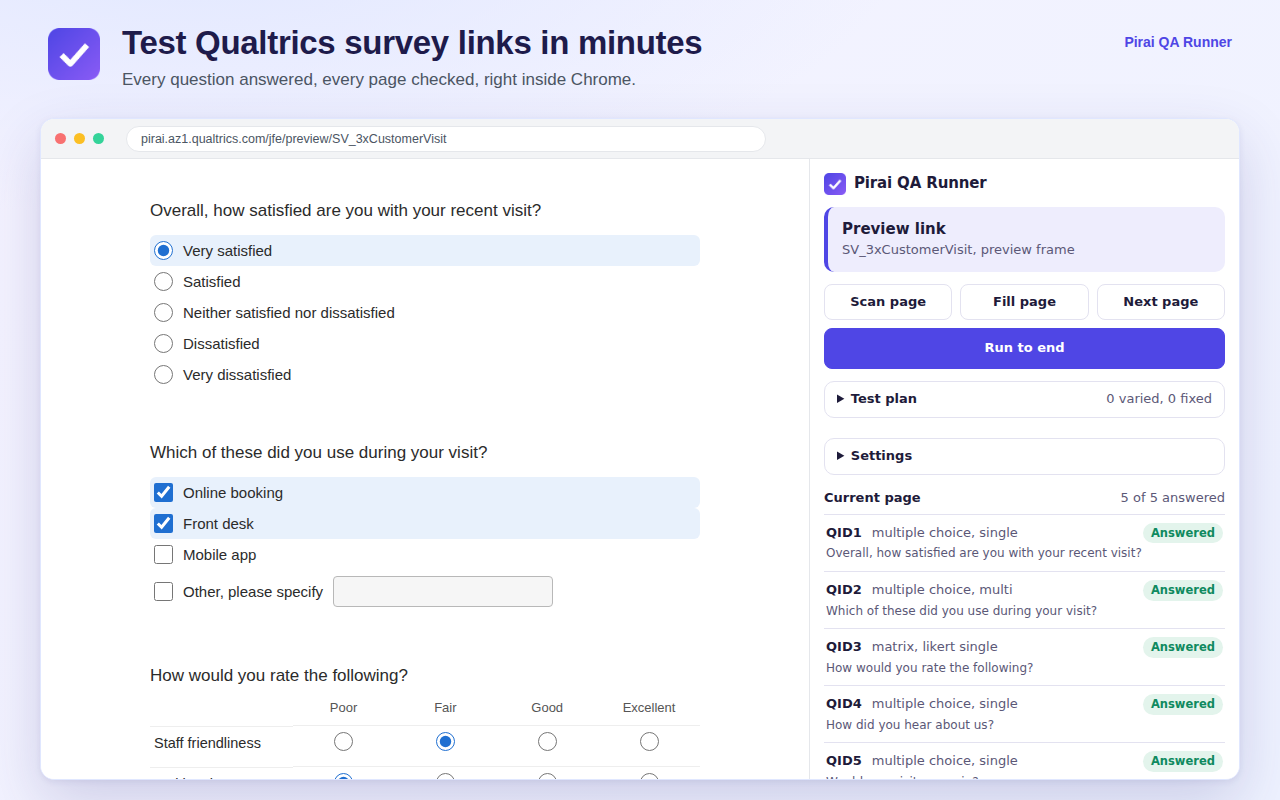Click the '5 of 5 answered' status text
Screen dimensions: 1280x800
click(x=1172, y=498)
